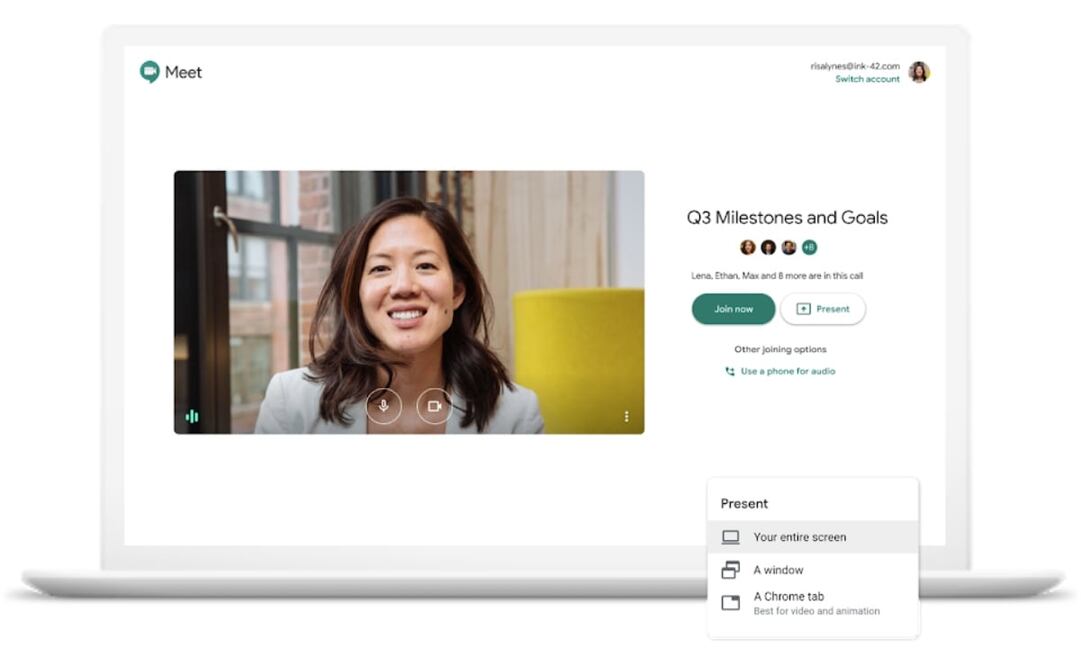This screenshot has width=1081, height=666.
Task: Expand the +8 participant overflow chip
Action: pyautogui.click(x=809, y=247)
